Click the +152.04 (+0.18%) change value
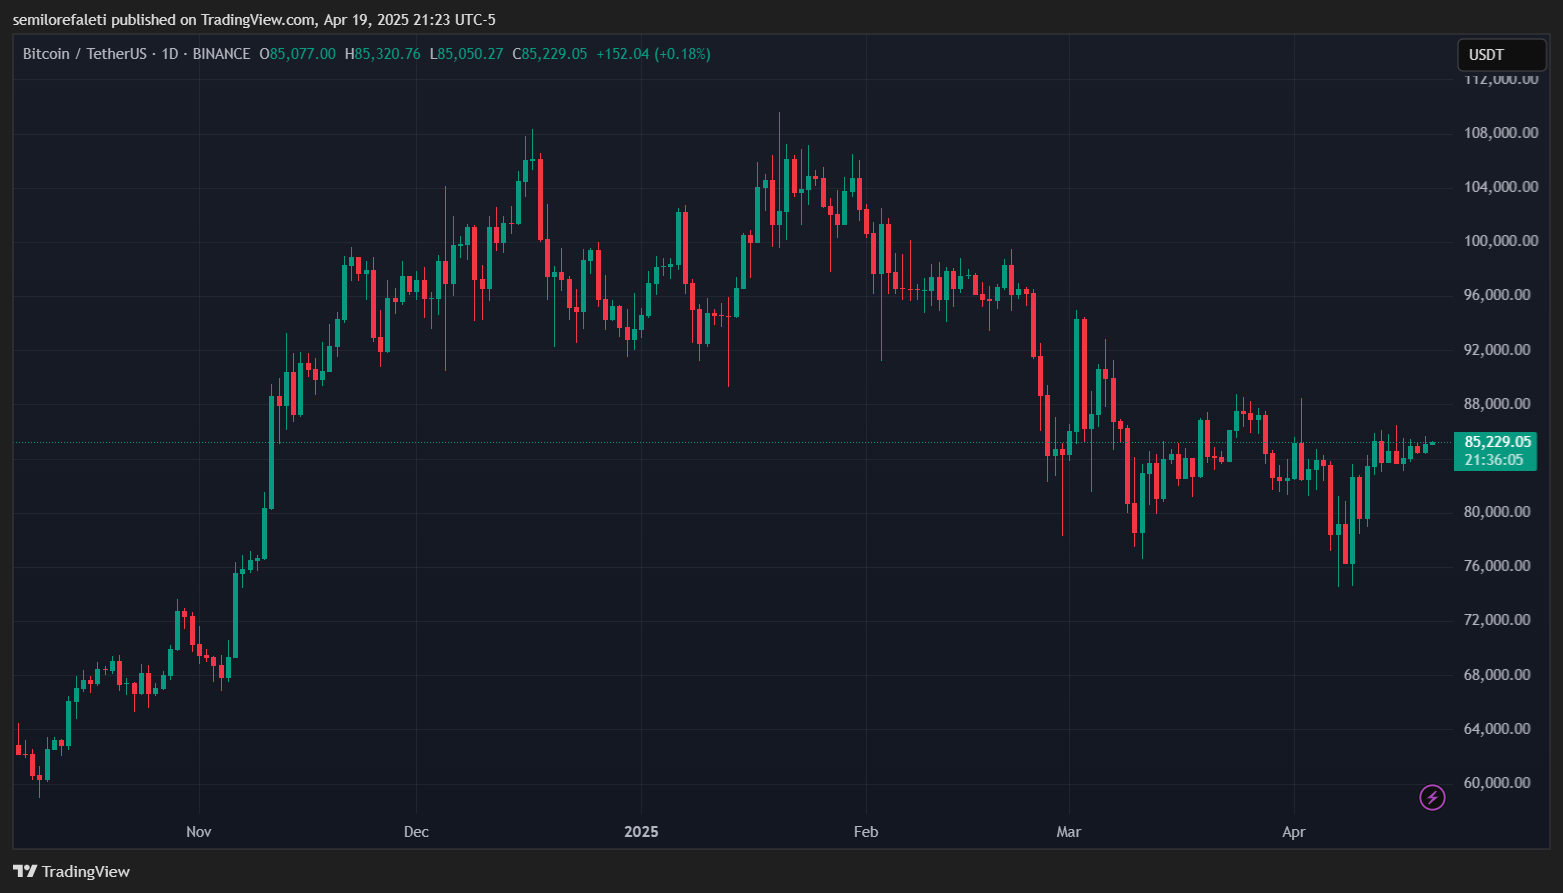The width and height of the screenshot is (1563, 893). click(653, 54)
